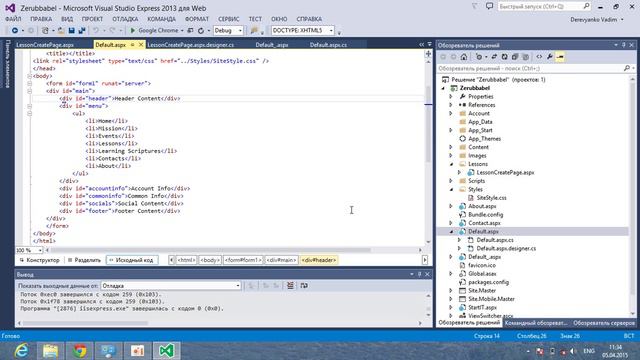Open Internet Explorer from the taskbar
Viewport: 640px width, 360px height.
[x=21, y=351]
